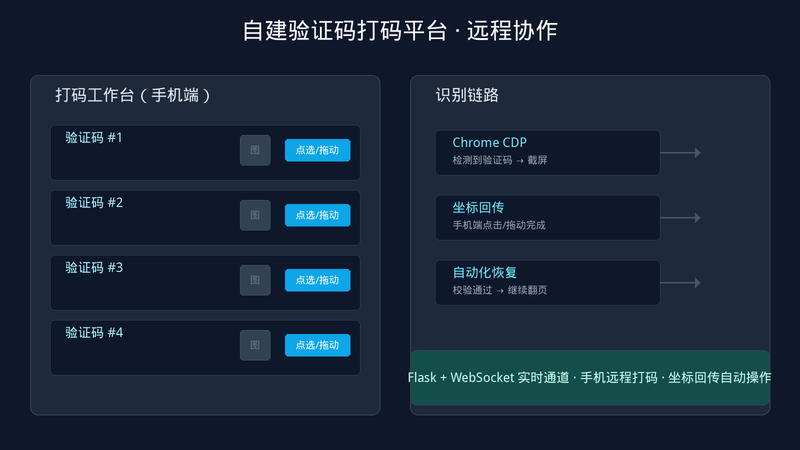Screen dimensions: 800x450
Task: Select the Chrome CDP step card
Action: (x=547, y=153)
